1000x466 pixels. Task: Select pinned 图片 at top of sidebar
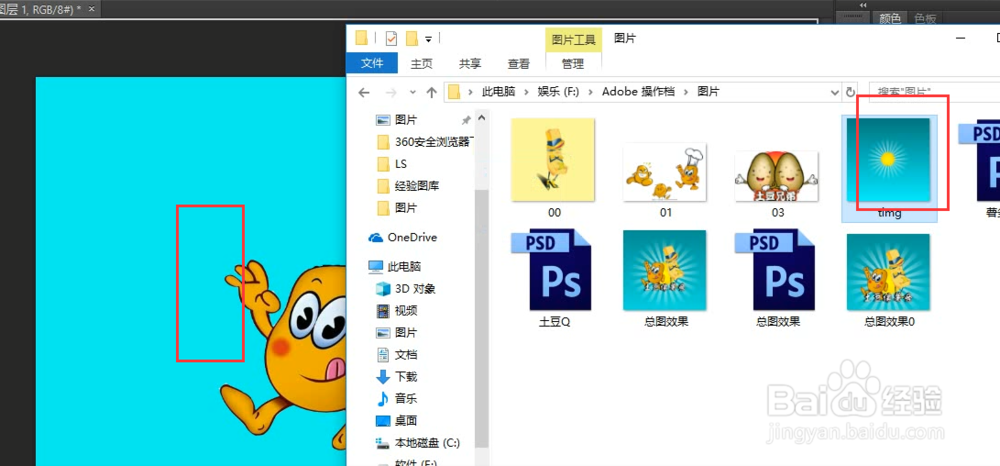click(406, 120)
